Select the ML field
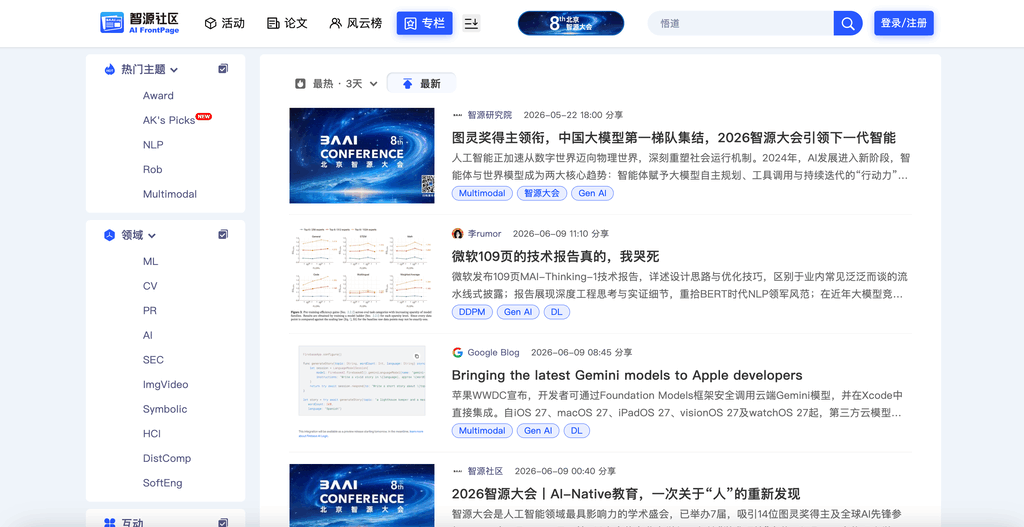This screenshot has height=527, width=1024. tap(150, 261)
